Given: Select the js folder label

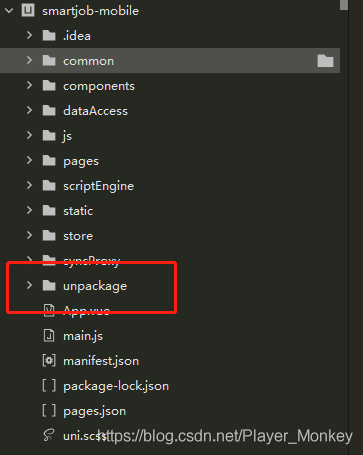Looking at the screenshot, I should tap(67, 136).
